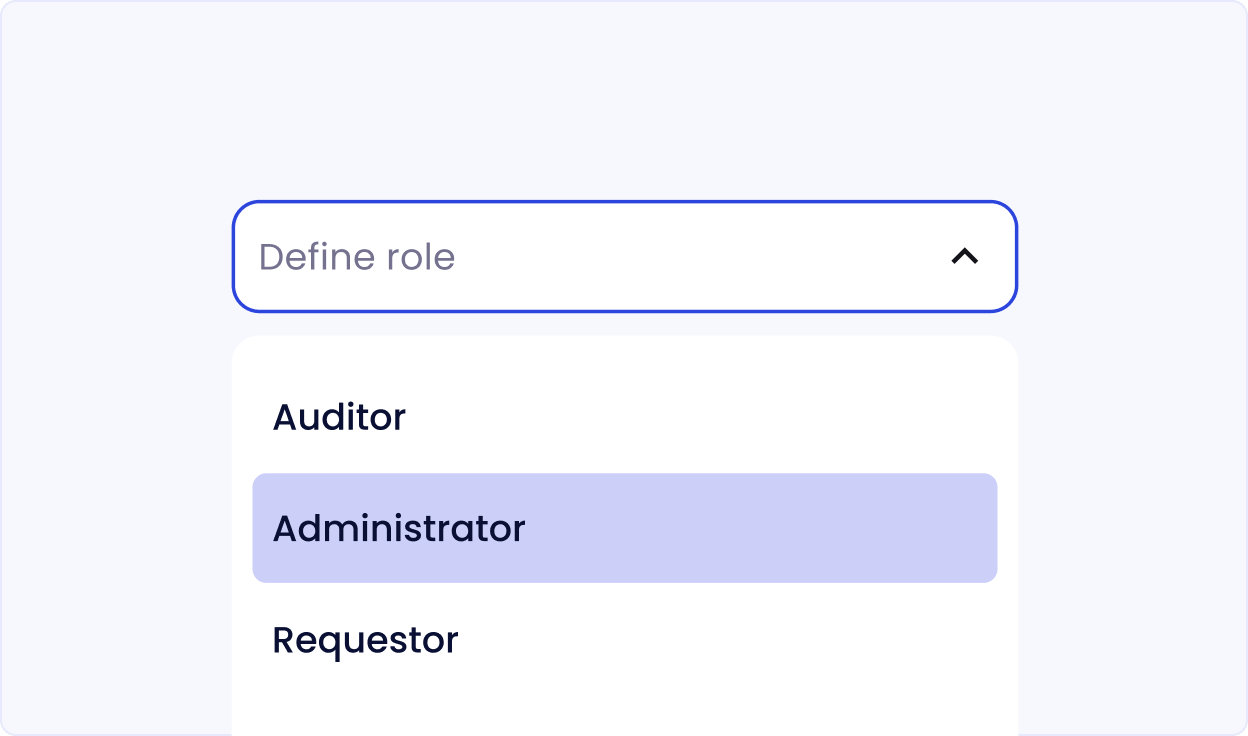This screenshot has height=736, width=1248.
Task: Collapse the dropdown using the chevron-up arrow
Action: tap(964, 257)
